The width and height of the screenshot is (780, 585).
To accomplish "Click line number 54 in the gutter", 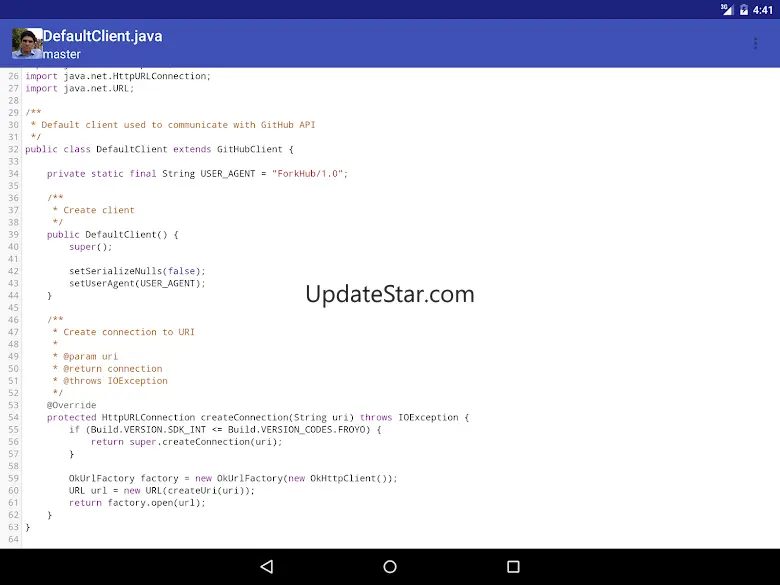I will (13, 417).
